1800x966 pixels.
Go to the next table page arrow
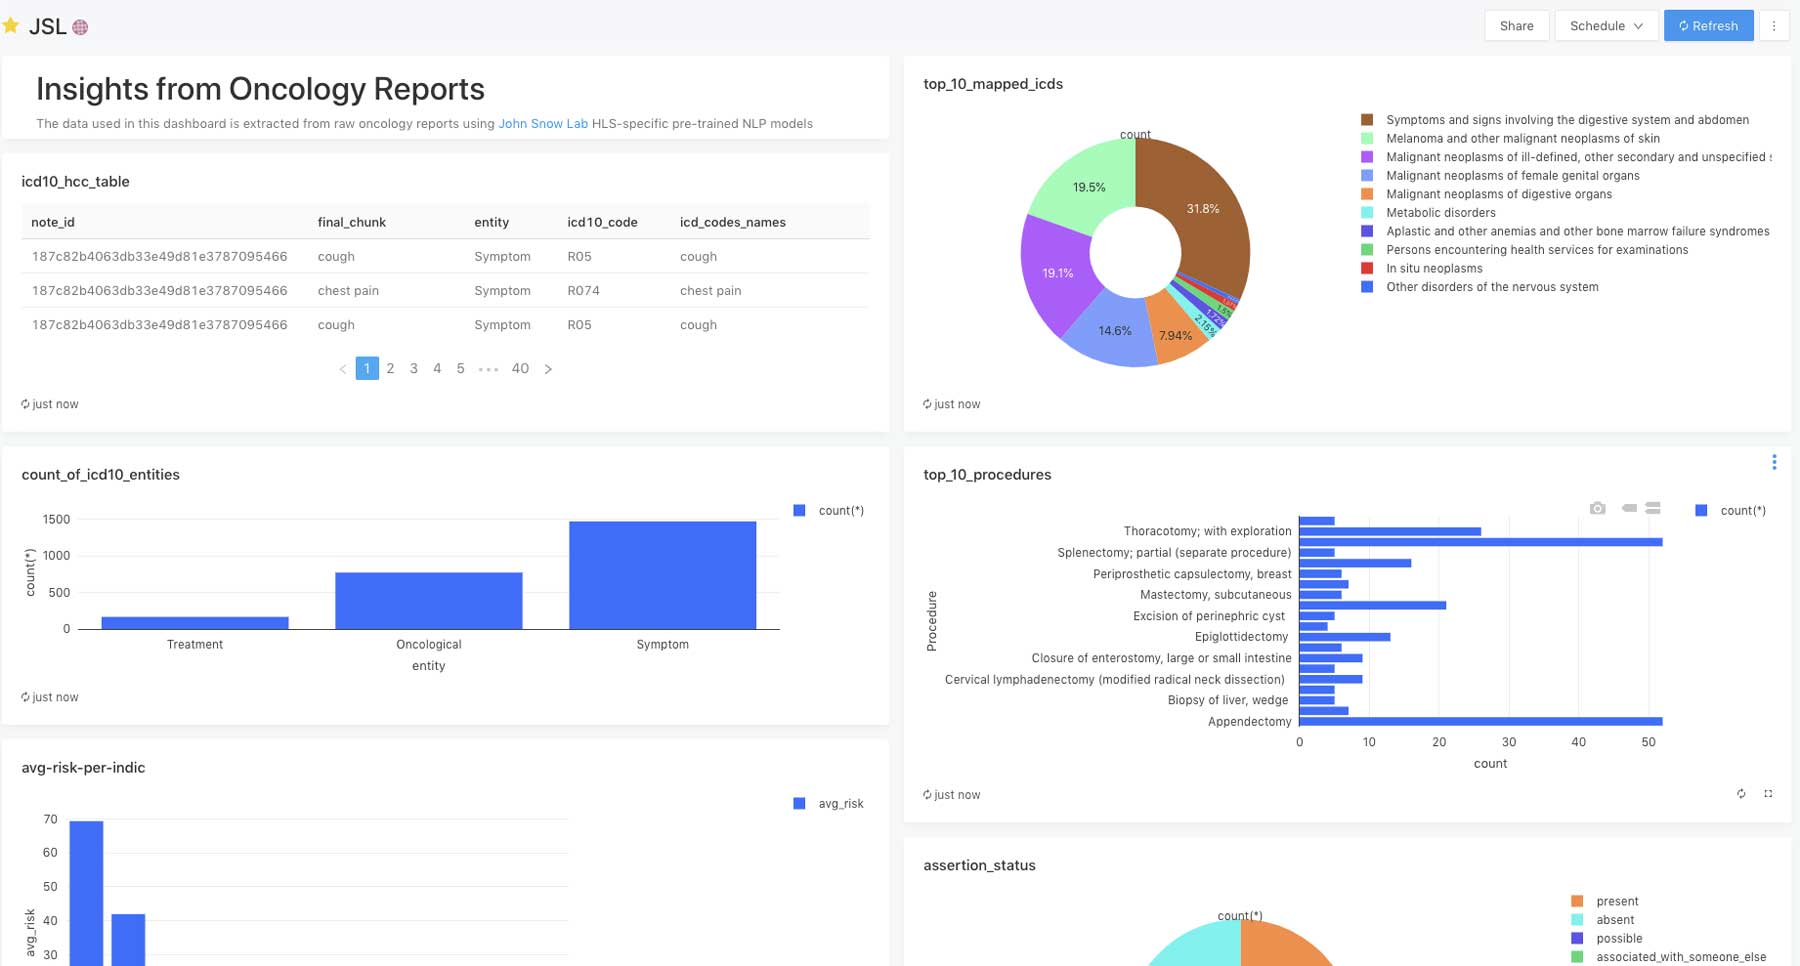click(548, 369)
